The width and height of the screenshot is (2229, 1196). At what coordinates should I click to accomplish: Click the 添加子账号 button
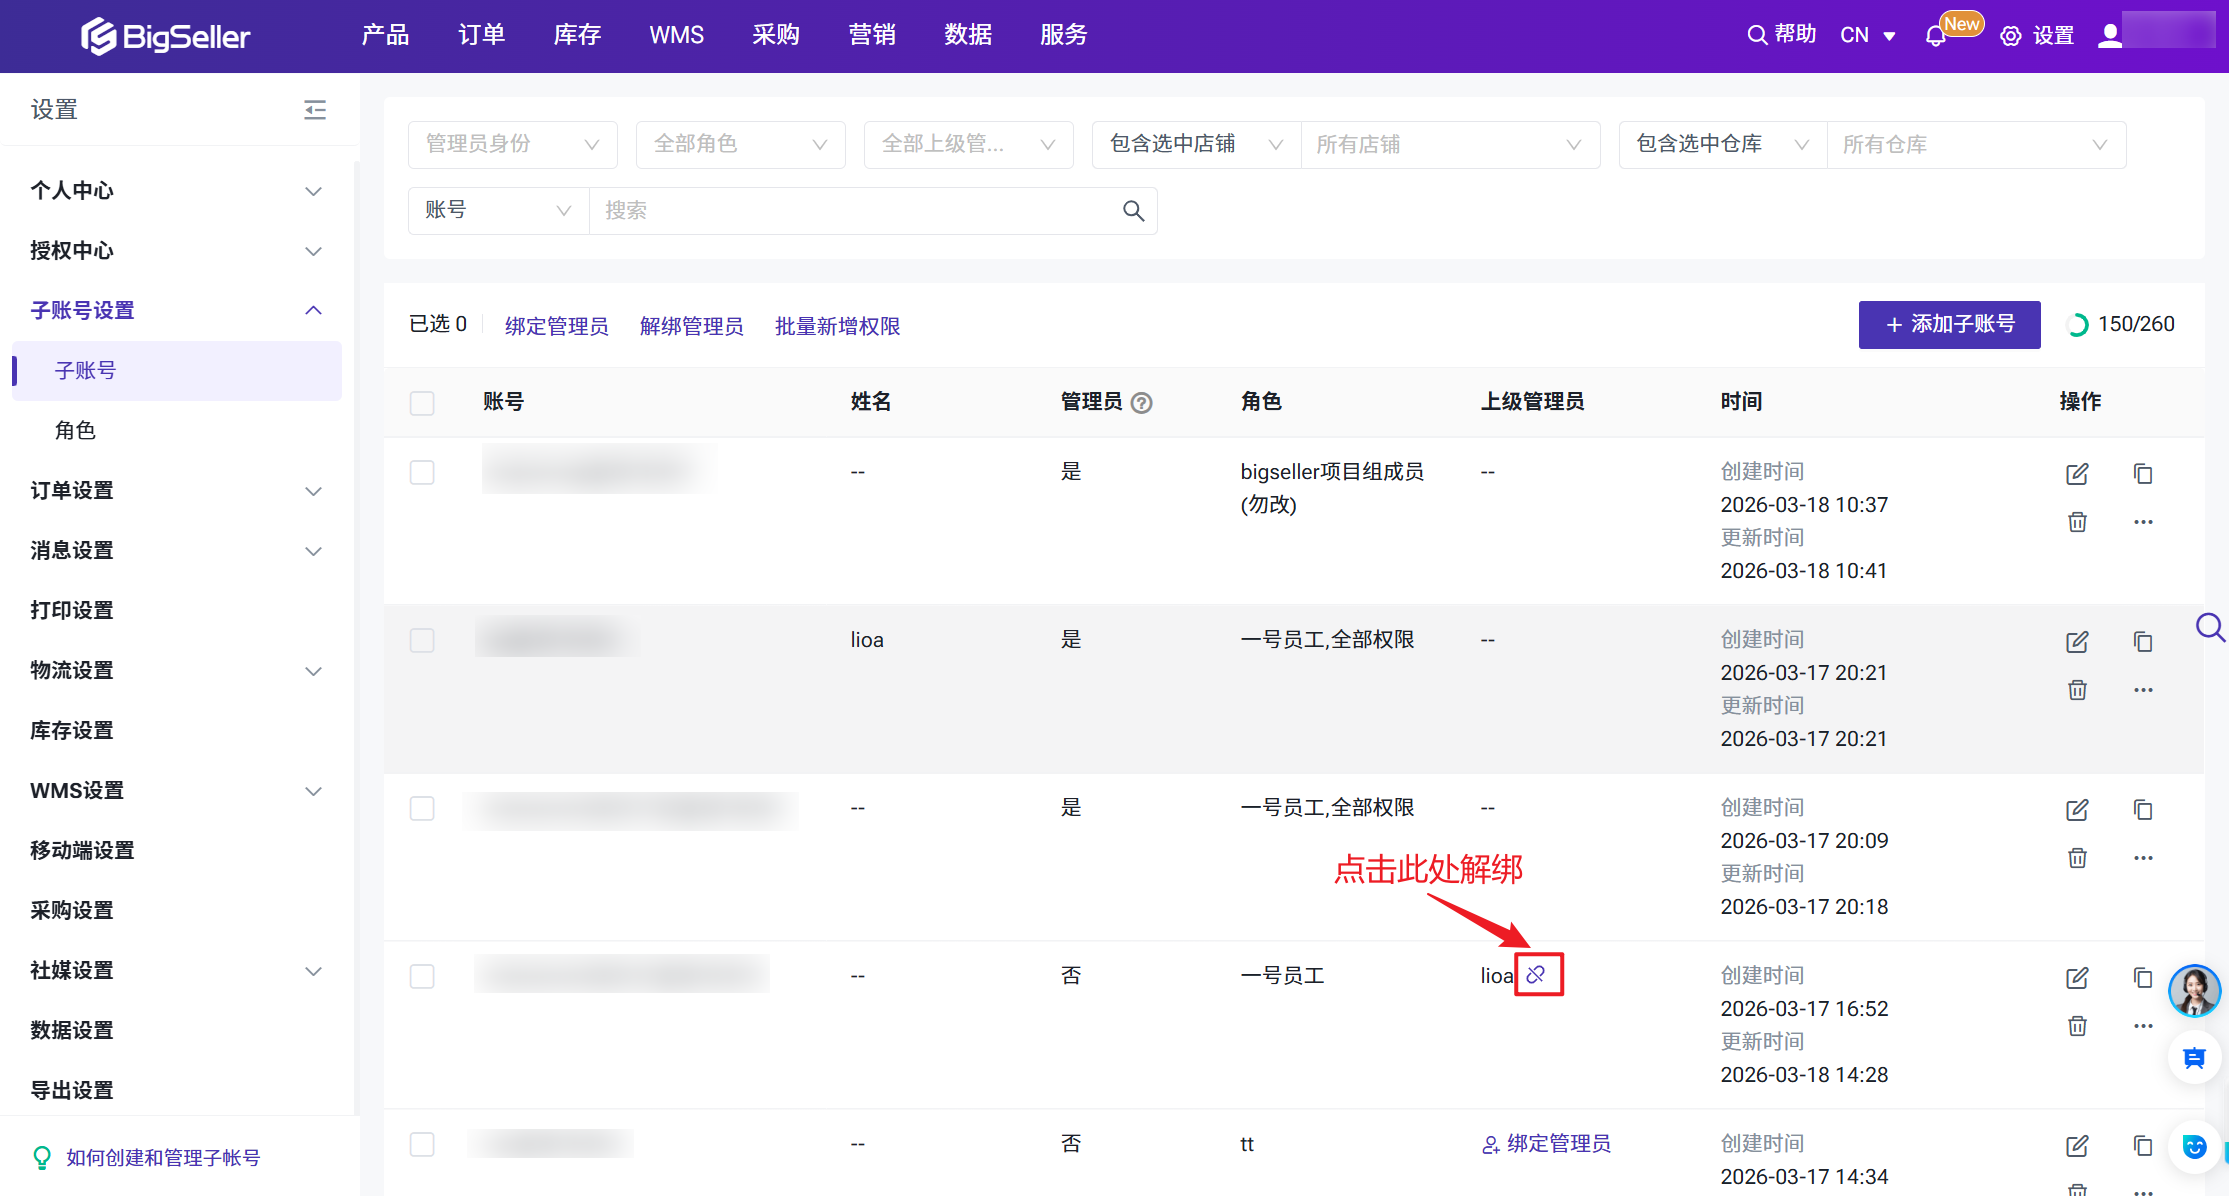(x=1949, y=324)
